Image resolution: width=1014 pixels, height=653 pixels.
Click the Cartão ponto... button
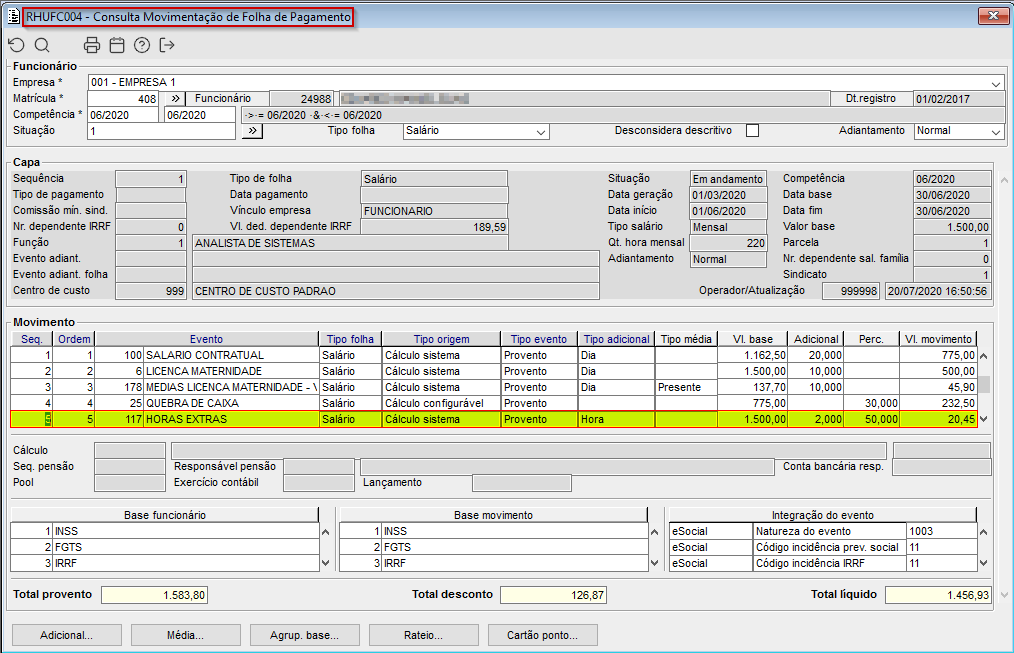543,635
